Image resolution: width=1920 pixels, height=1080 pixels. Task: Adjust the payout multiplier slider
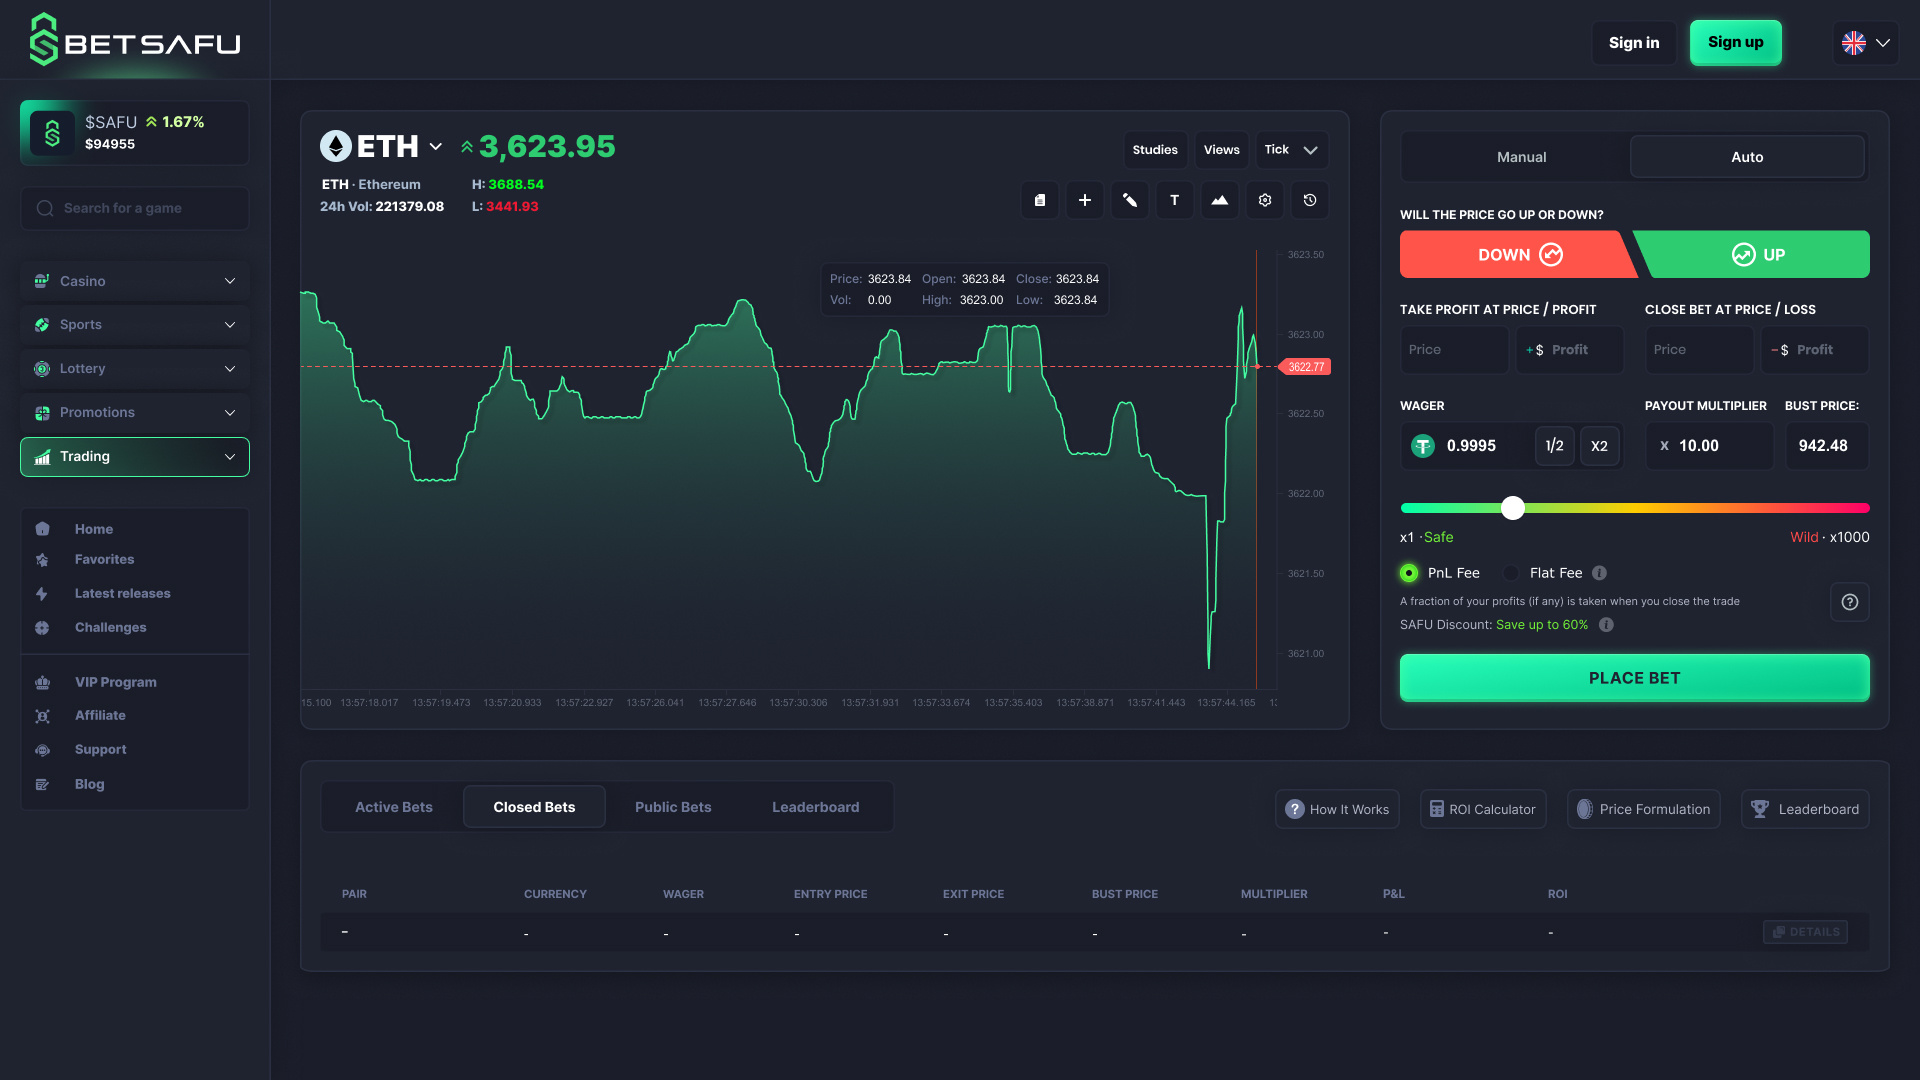[x=1512, y=508]
